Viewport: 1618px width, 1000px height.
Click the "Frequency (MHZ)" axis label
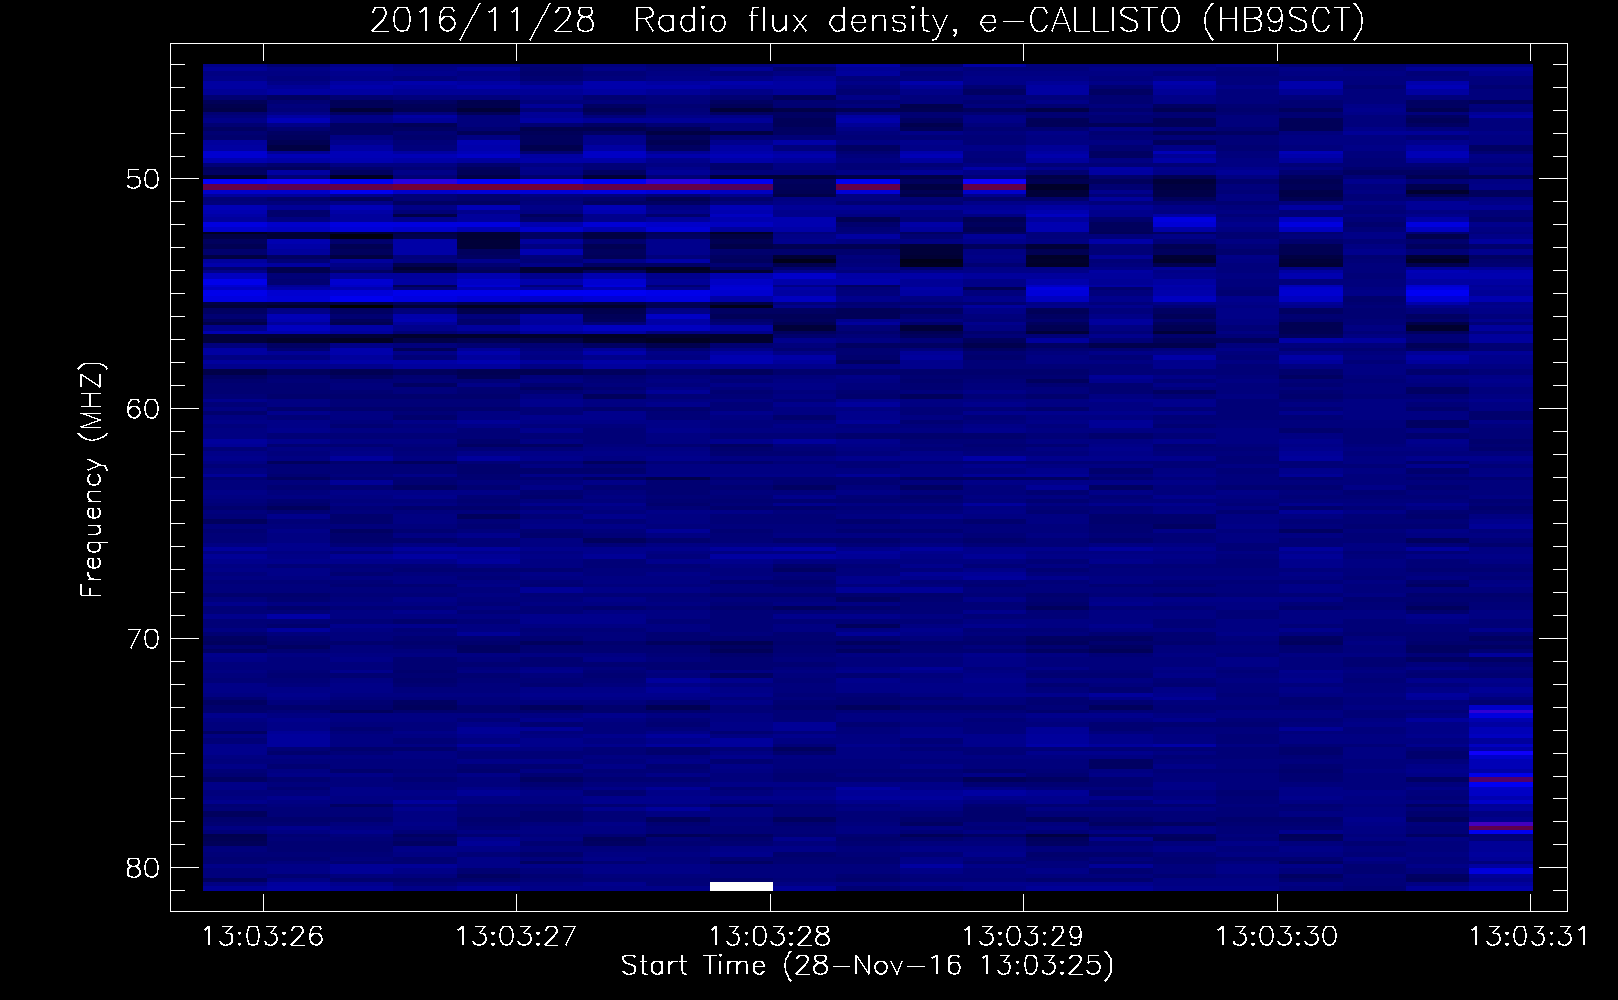(92, 480)
